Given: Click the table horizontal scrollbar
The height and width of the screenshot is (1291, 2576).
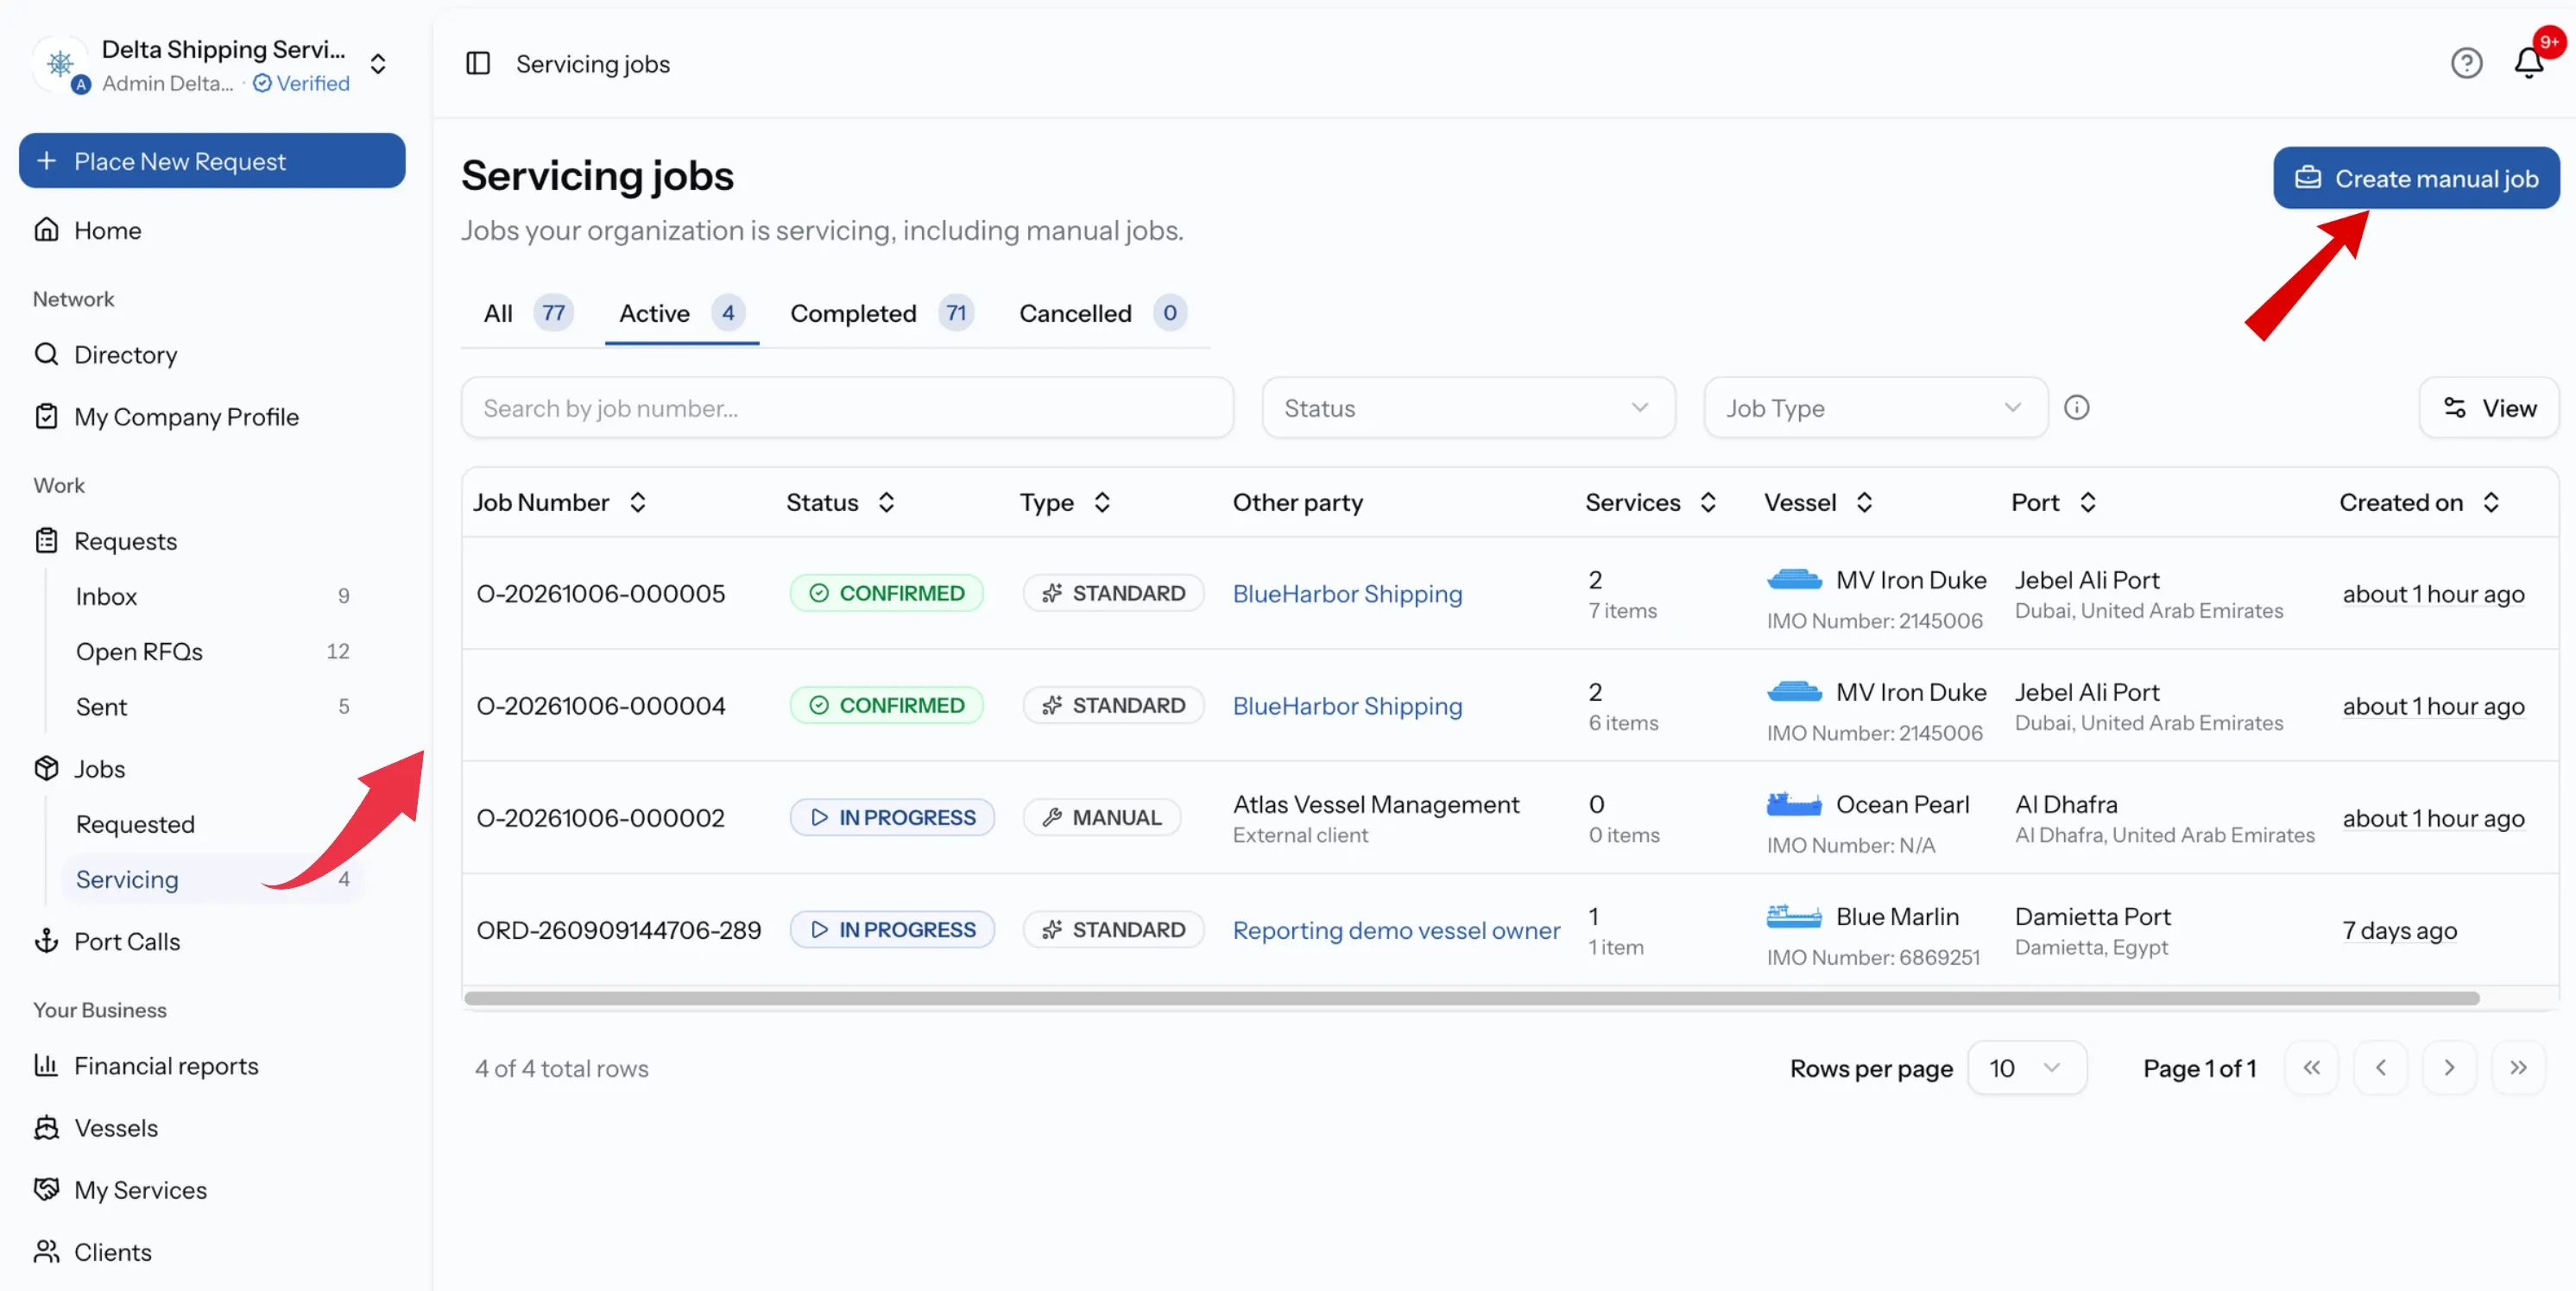Looking at the screenshot, I should (x=1471, y=998).
